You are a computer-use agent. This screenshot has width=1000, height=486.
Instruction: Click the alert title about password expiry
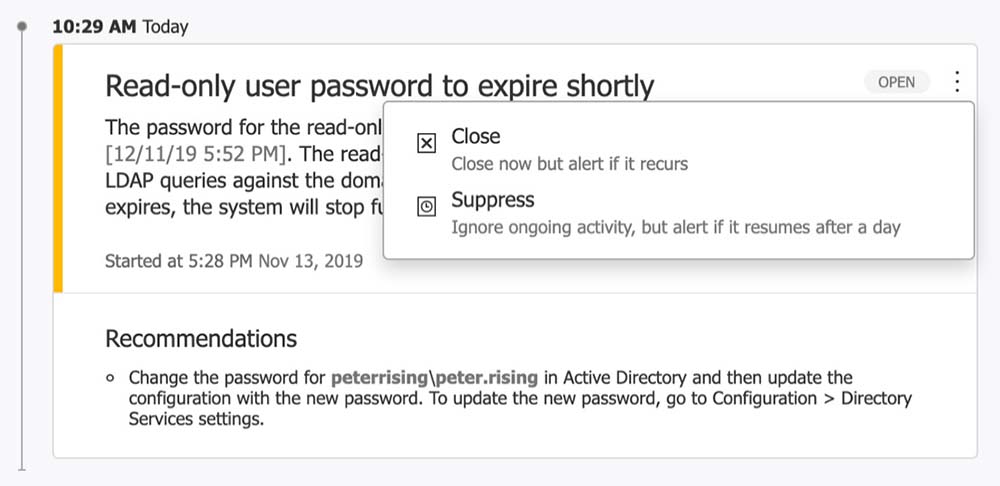379,86
